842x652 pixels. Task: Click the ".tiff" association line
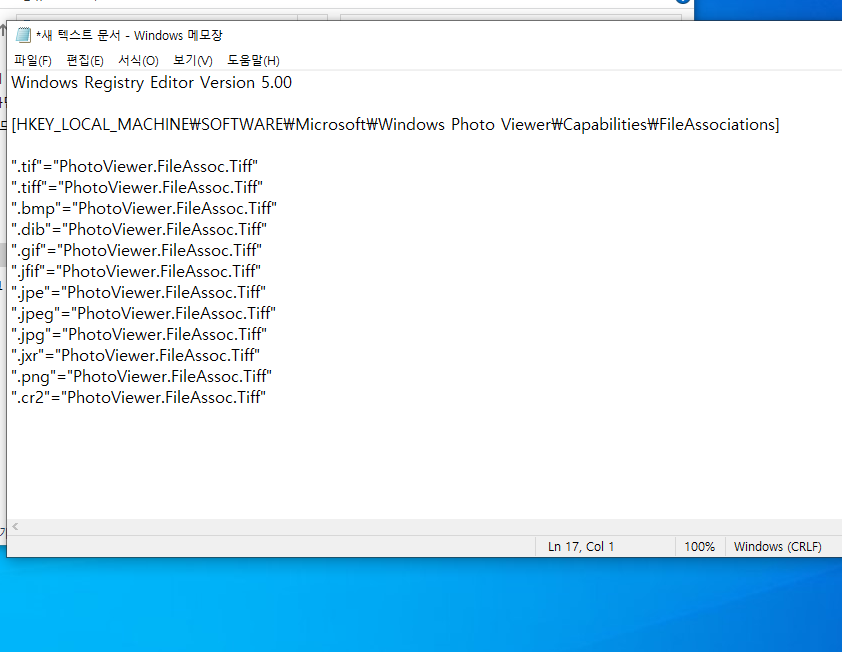point(137,187)
